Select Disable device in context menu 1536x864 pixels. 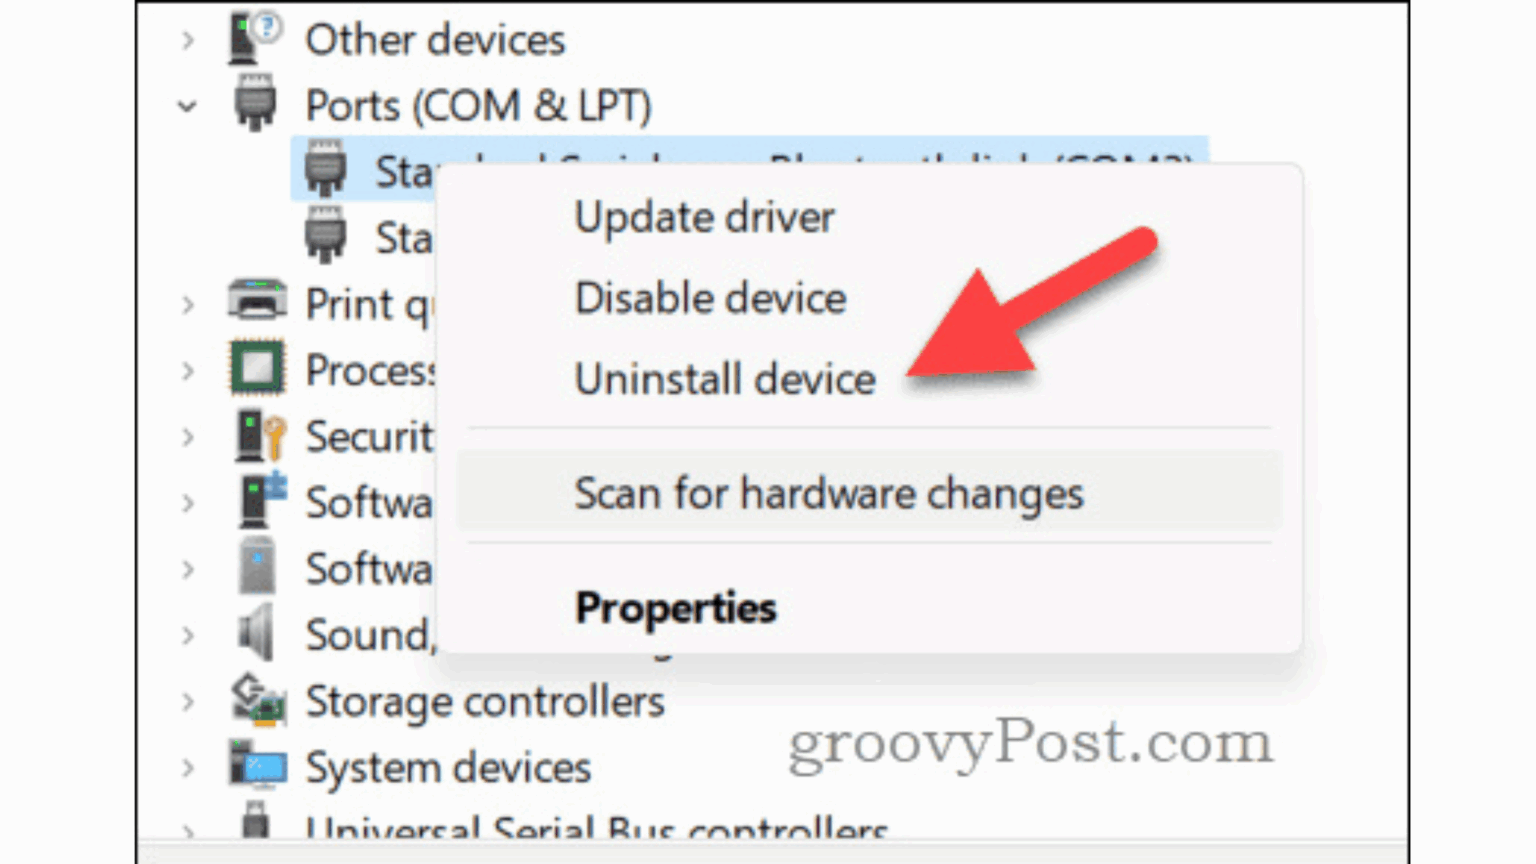coord(710,299)
